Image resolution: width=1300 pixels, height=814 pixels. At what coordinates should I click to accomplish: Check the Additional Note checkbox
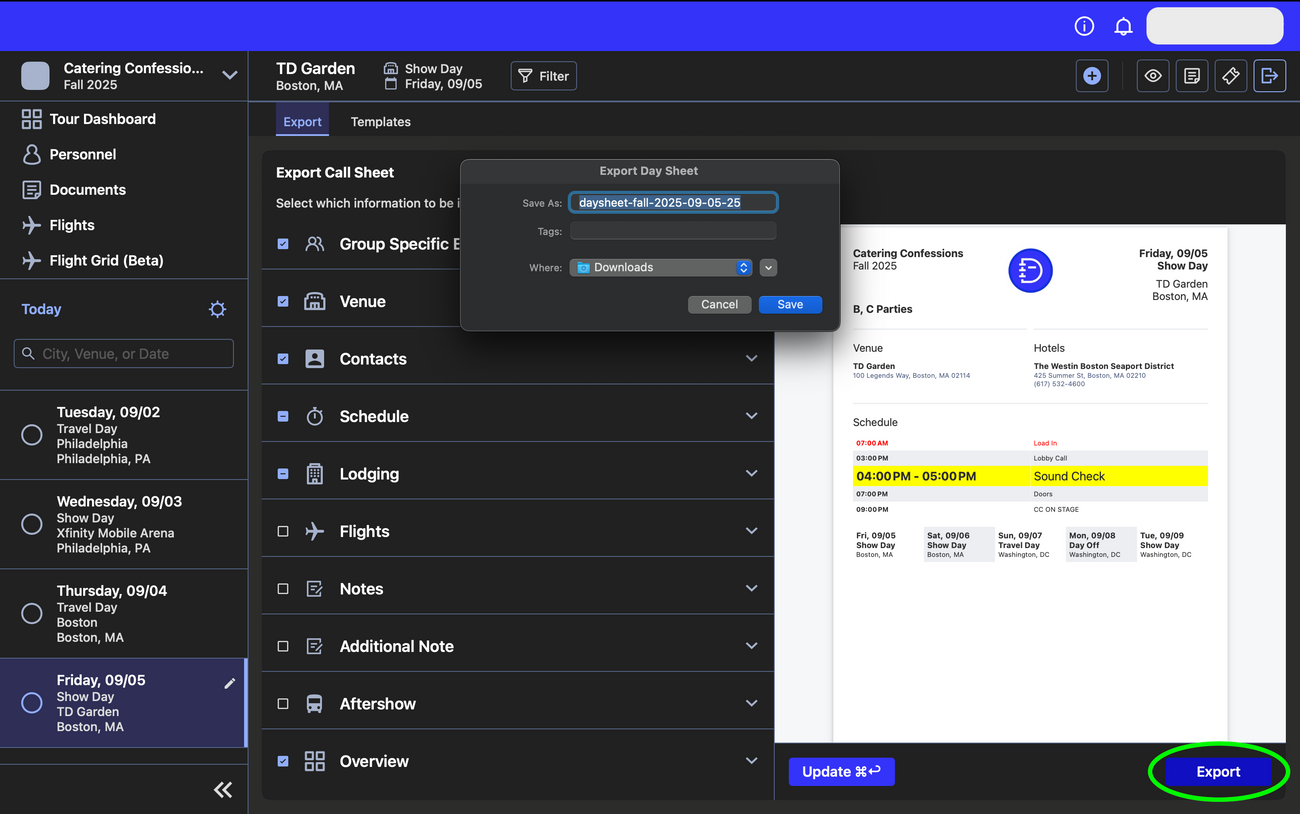tap(283, 646)
